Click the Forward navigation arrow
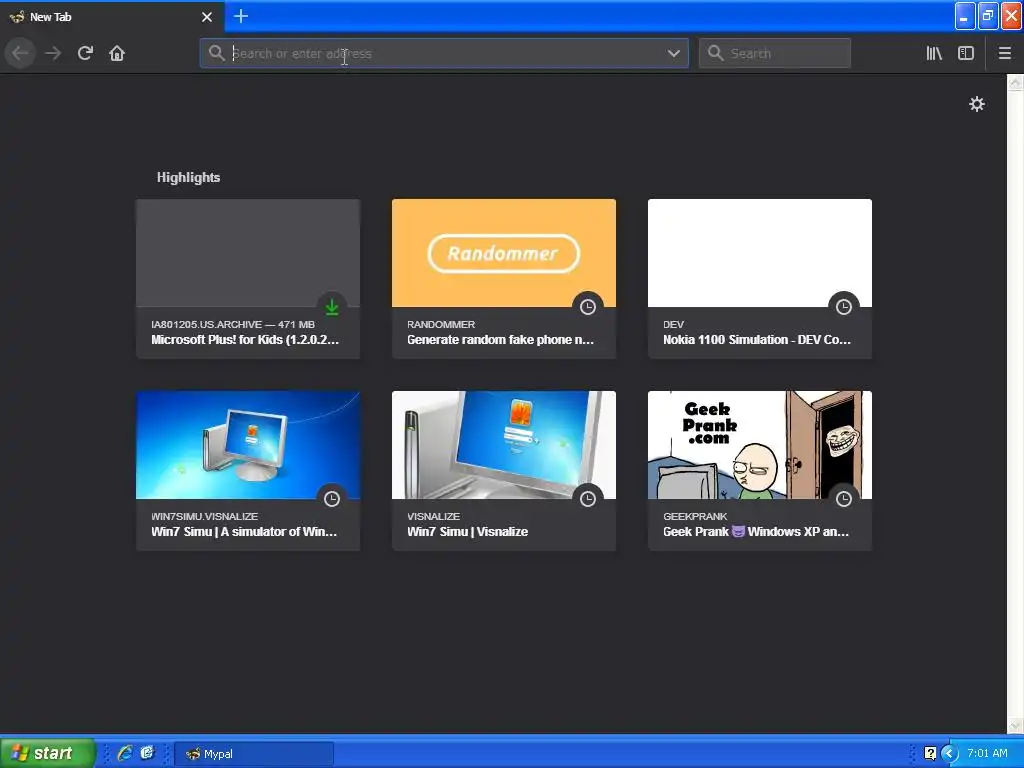 click(x=53, y=53)
